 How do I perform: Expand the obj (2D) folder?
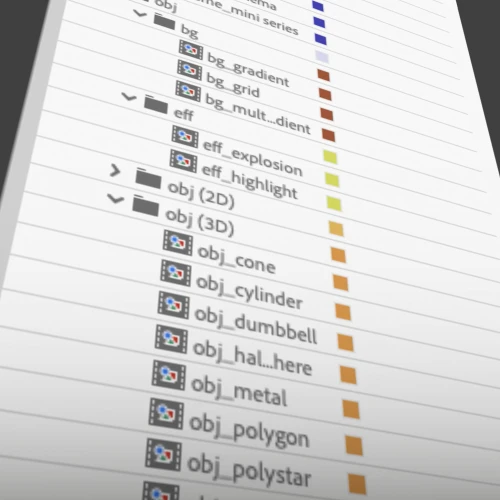click(115, 171)
